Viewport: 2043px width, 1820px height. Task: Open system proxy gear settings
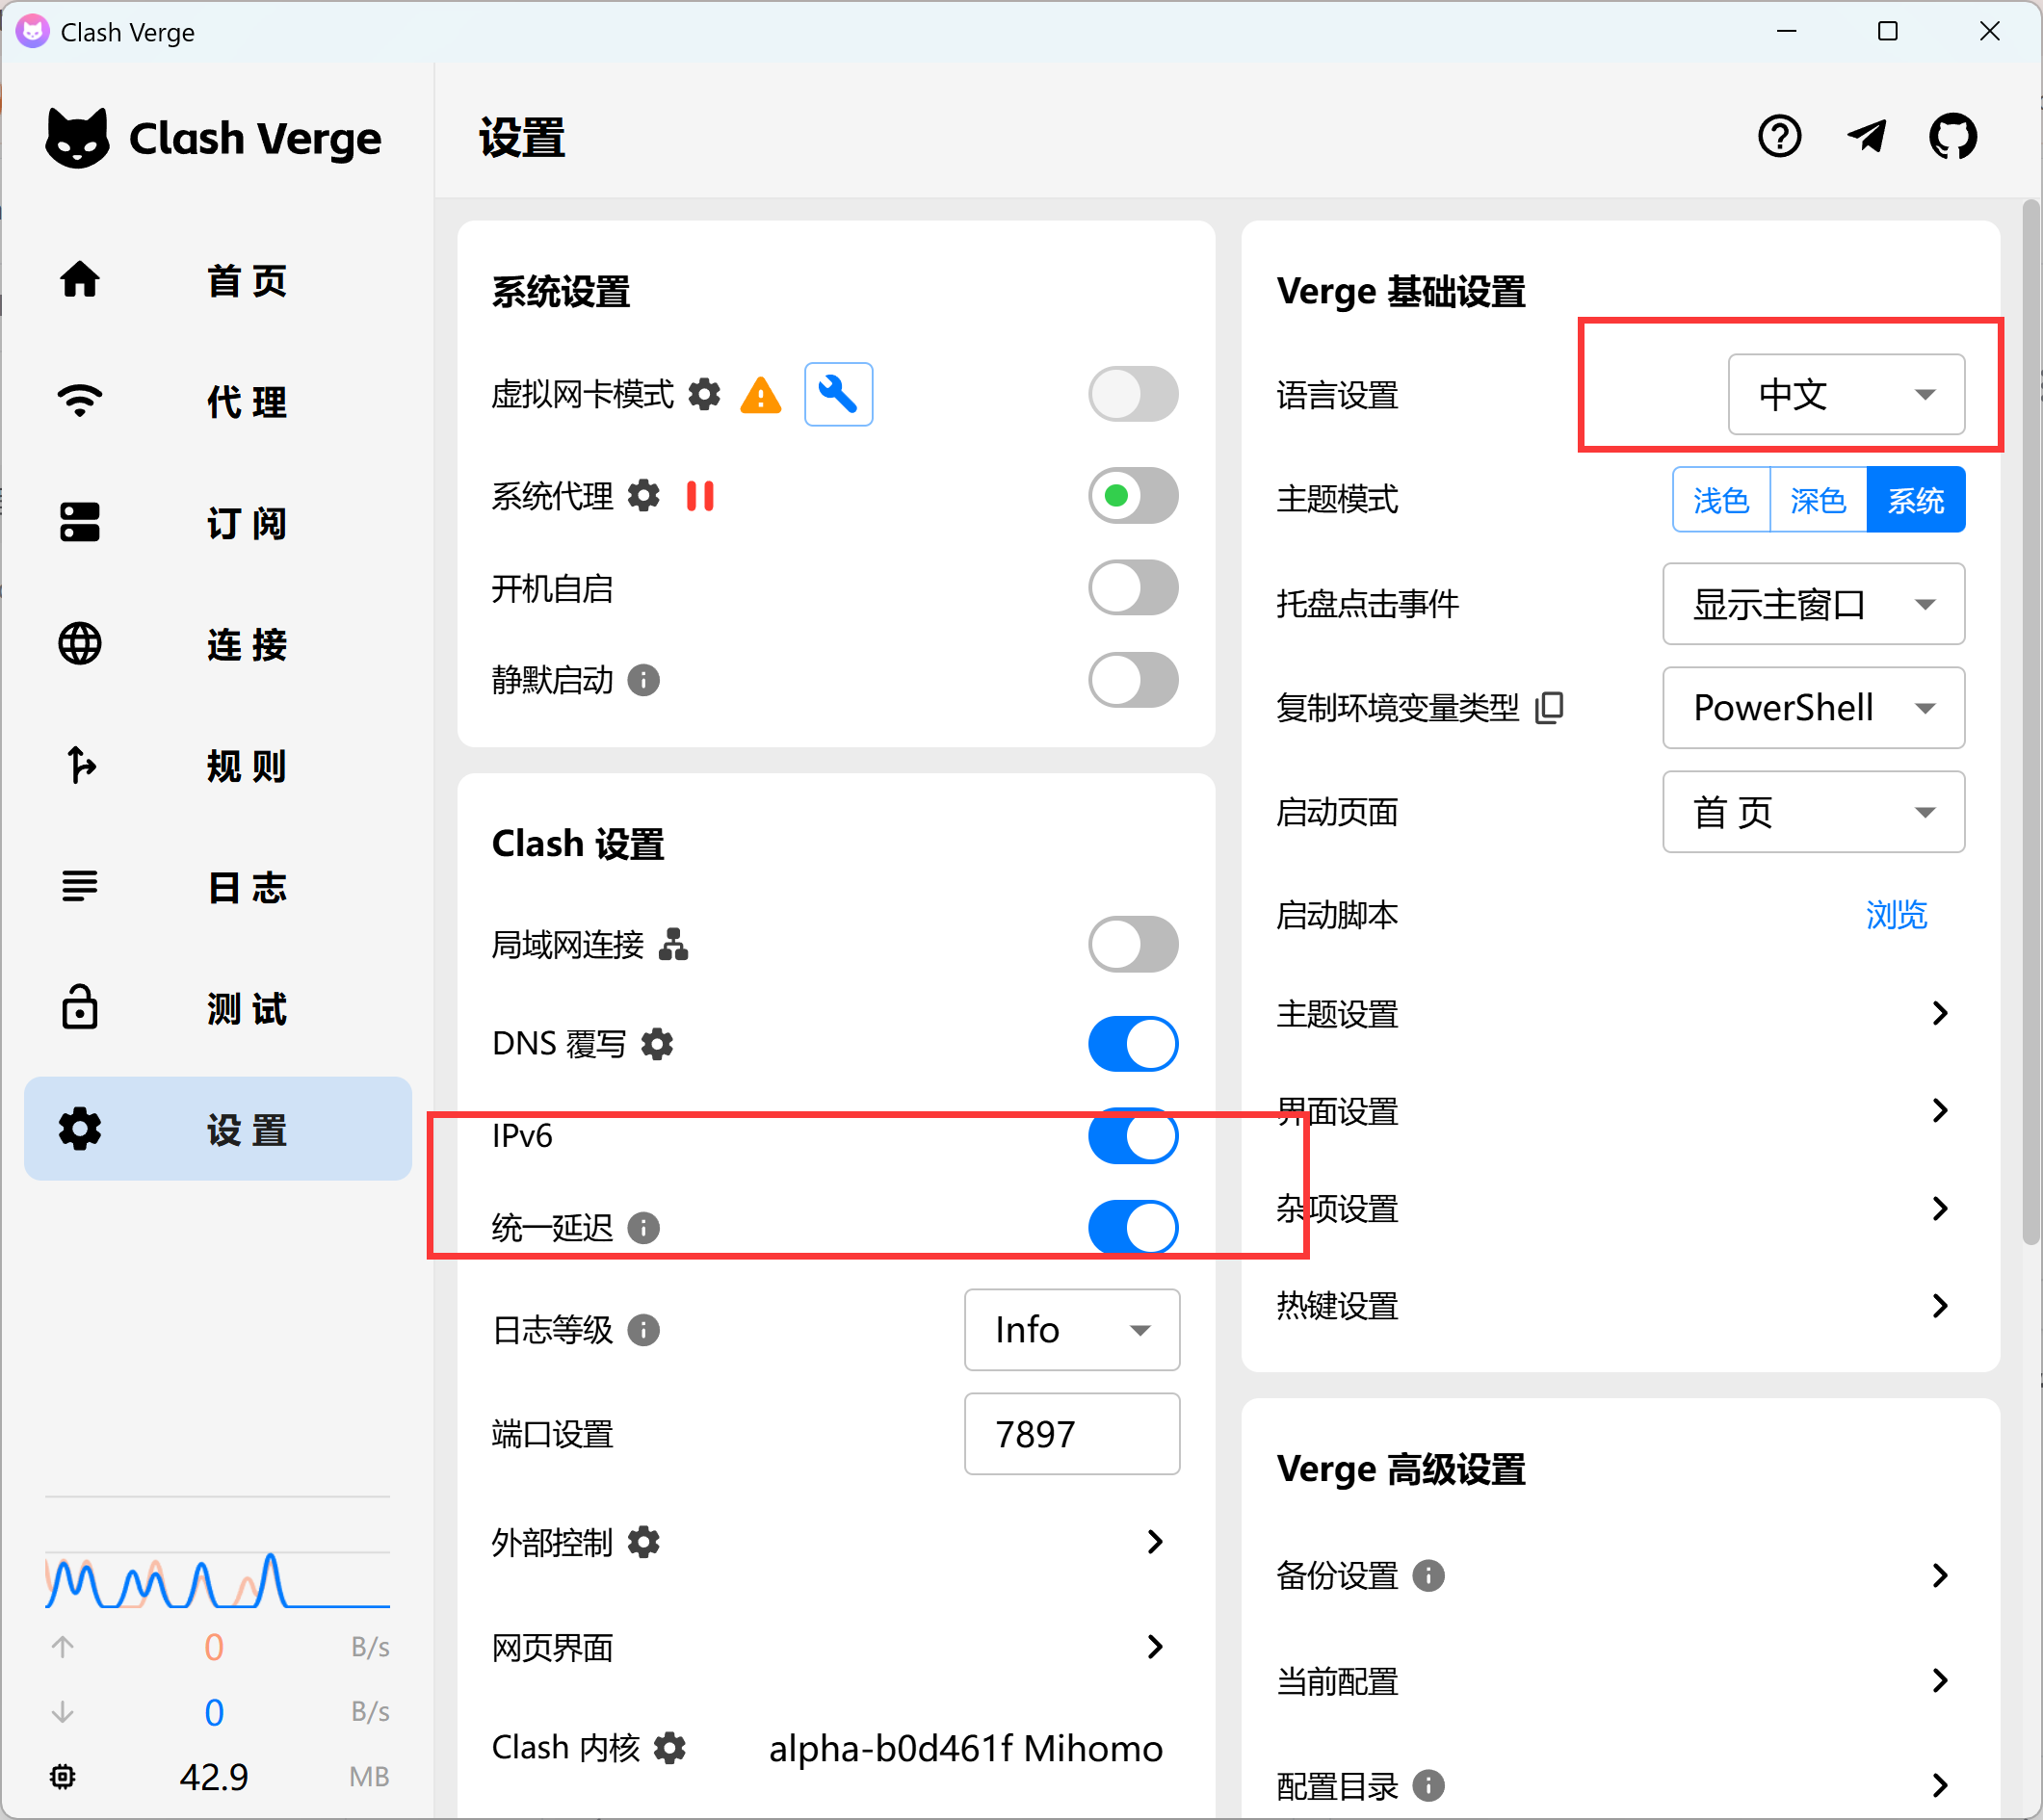click(x=643, y=496)
